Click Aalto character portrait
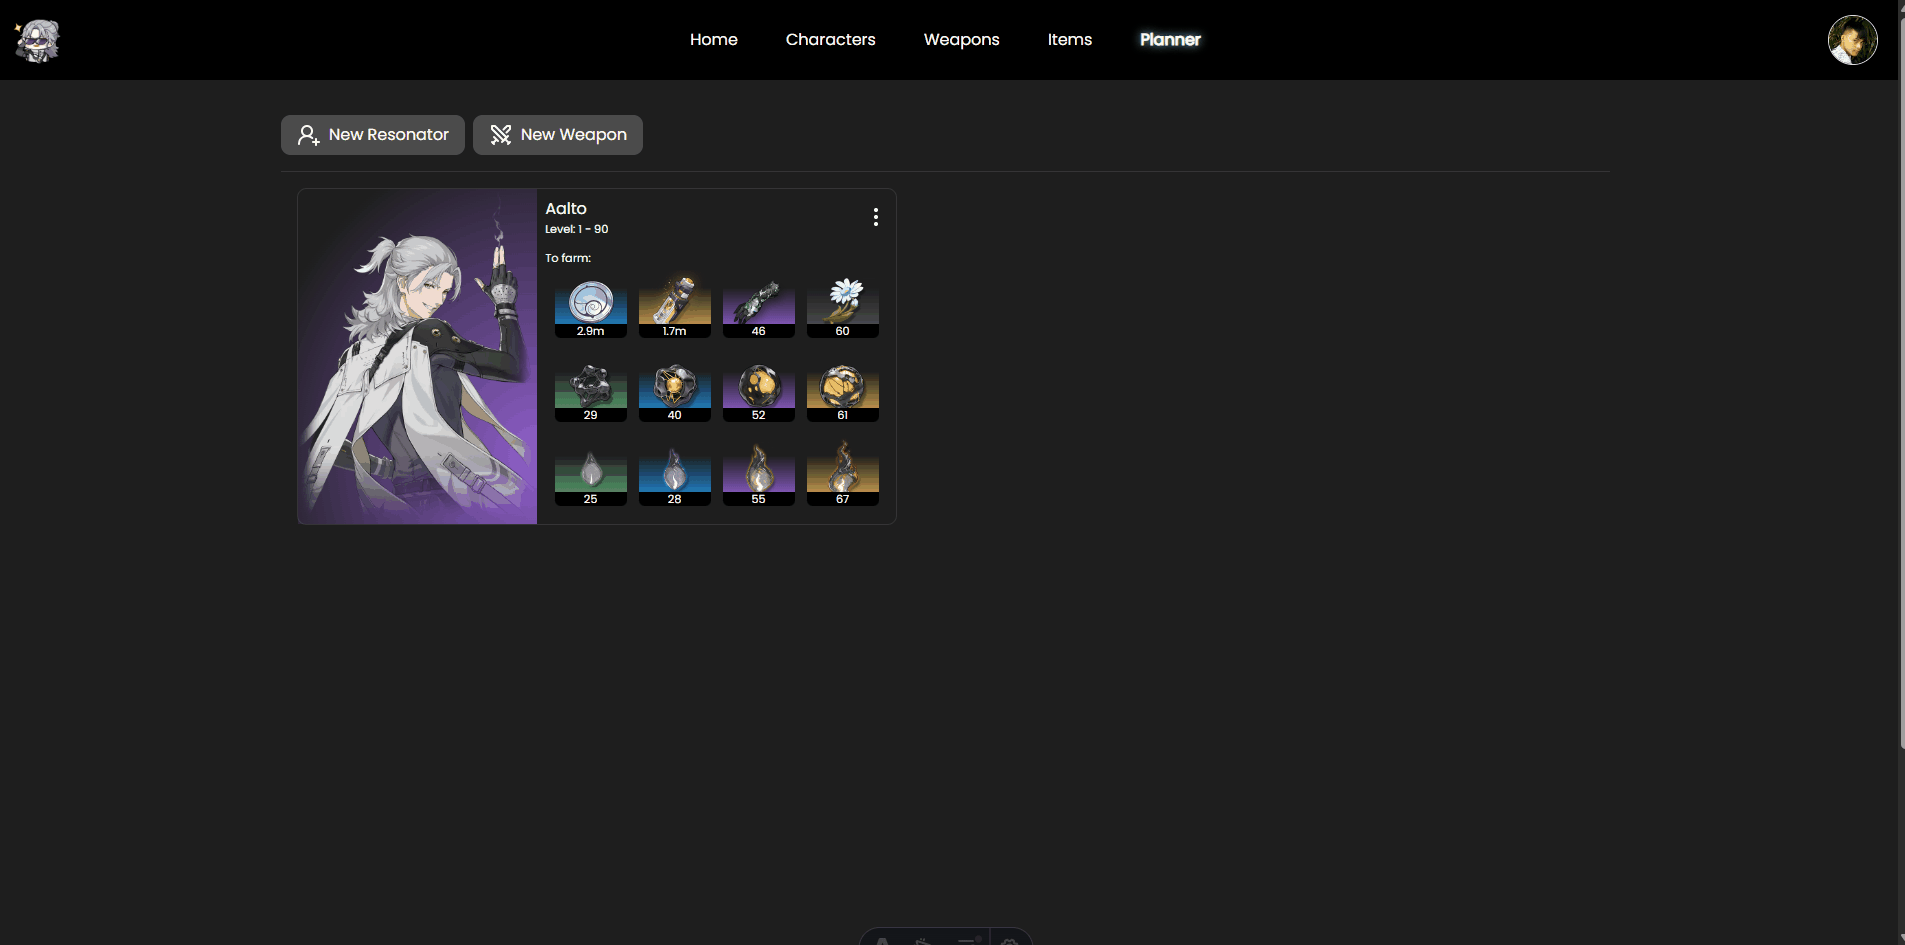Screen dimensions: 1905x945 click(x=417, y=356)
